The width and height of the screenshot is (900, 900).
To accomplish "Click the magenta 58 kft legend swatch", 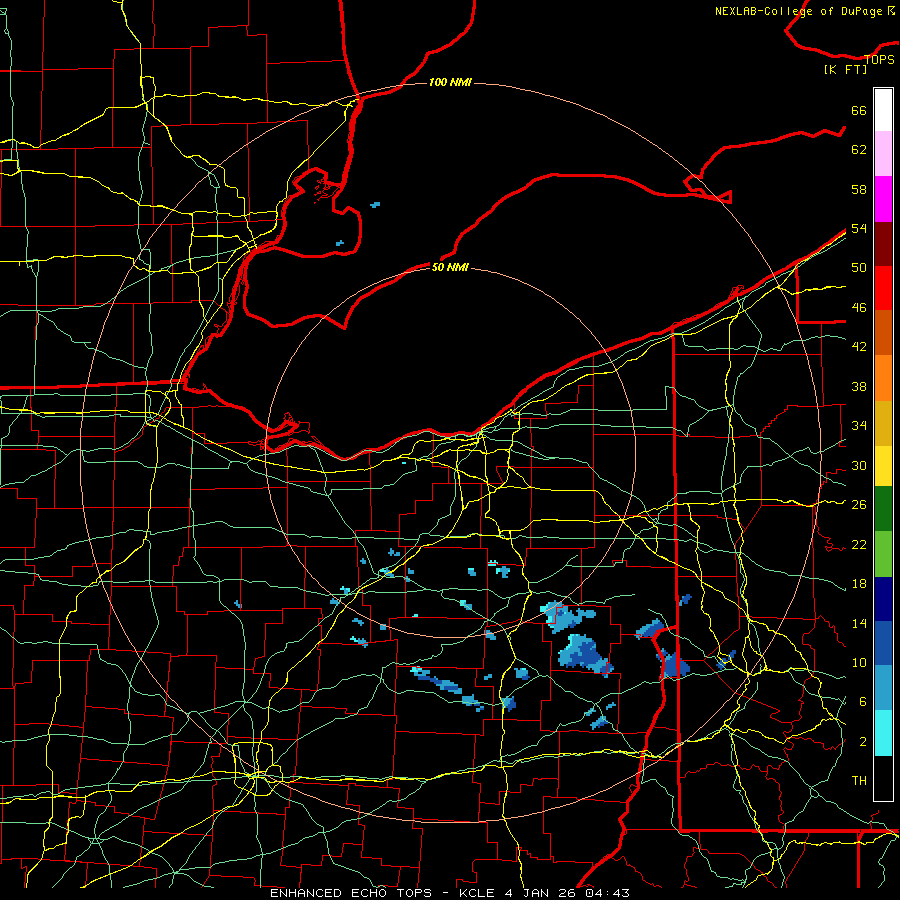I will click(x=883, y=199).
